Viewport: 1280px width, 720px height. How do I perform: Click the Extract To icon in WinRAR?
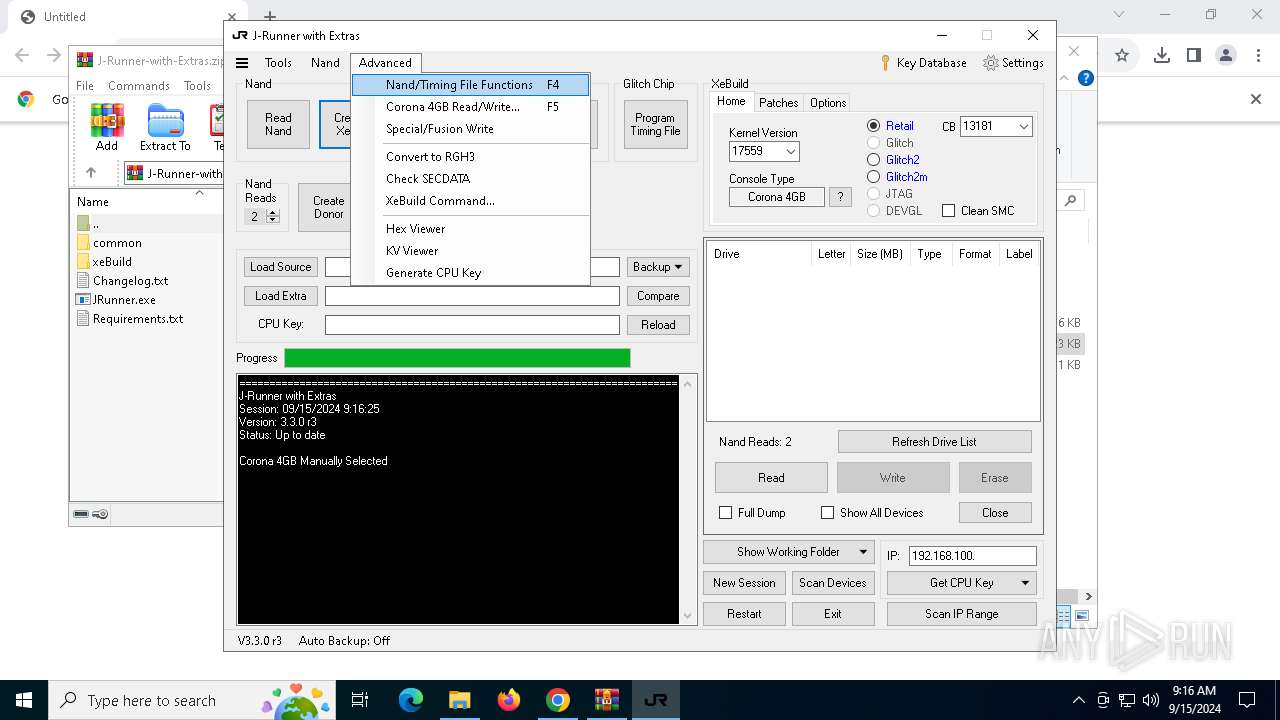[x=165, y=127]
